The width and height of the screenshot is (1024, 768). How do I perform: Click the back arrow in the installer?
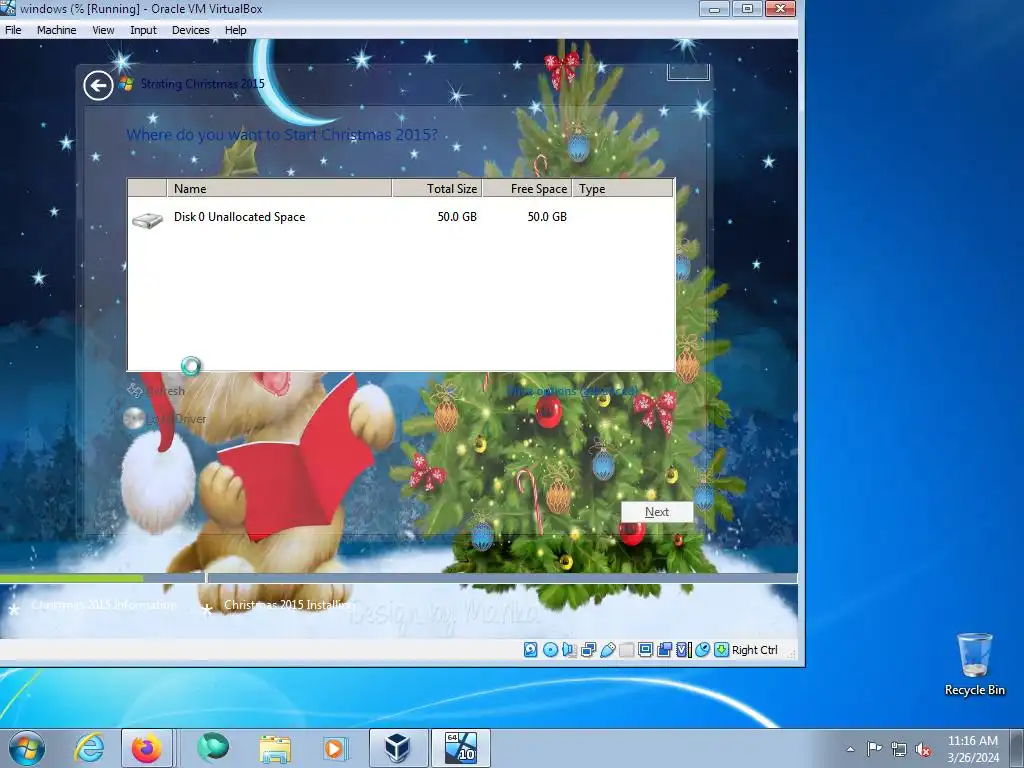(98, 86)
